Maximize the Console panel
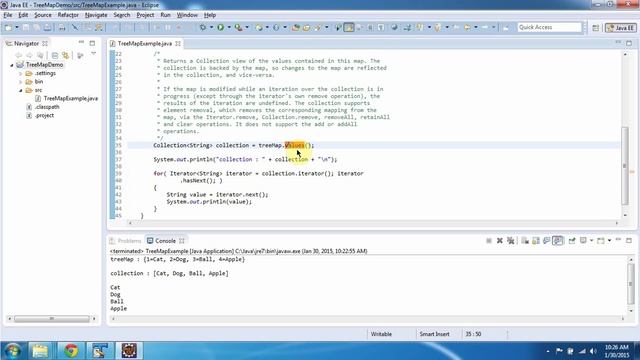 click(x=629, y=240)
